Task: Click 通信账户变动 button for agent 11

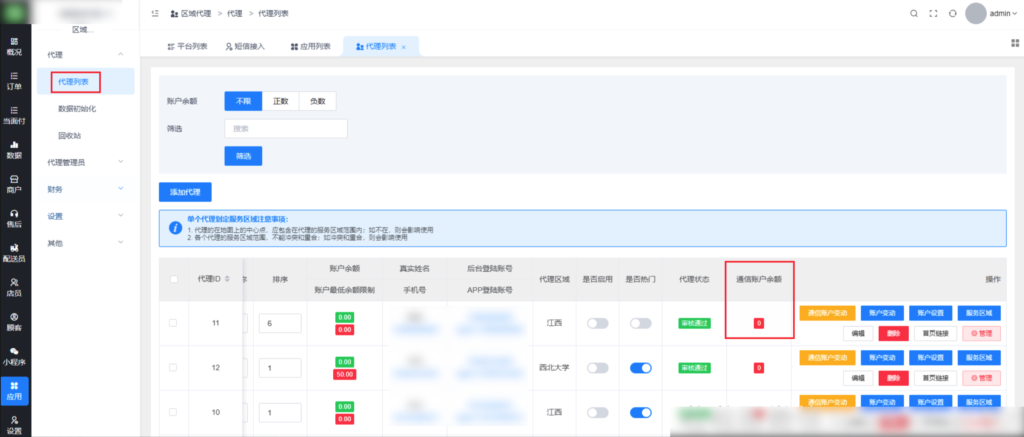Action: click(x=827, y=313)
